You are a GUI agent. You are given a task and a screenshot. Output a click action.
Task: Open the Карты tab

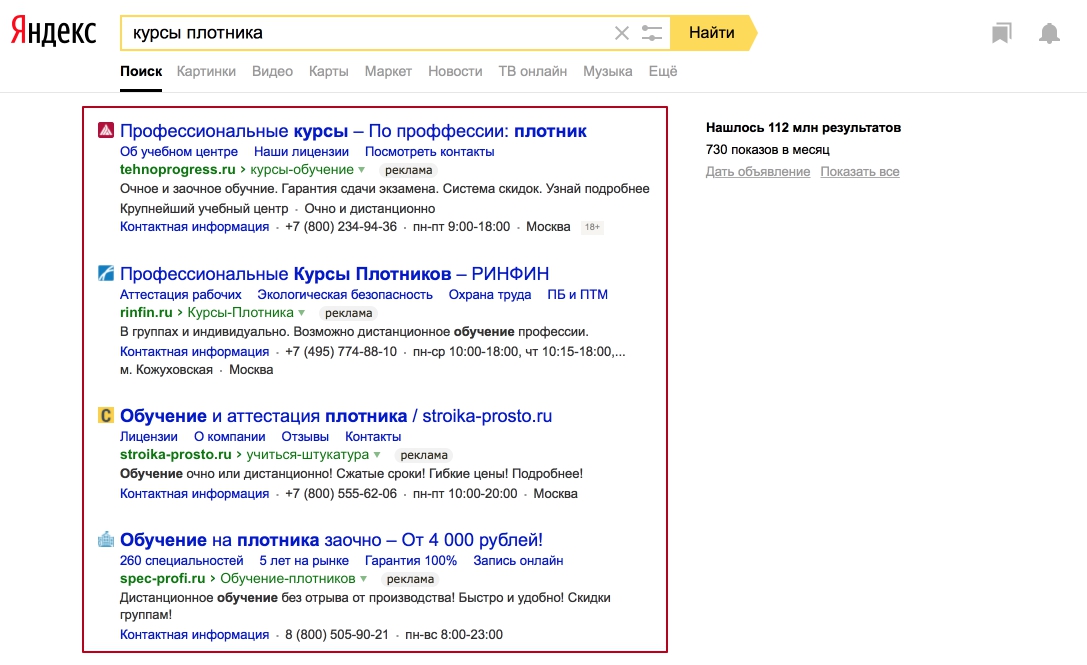329,71
